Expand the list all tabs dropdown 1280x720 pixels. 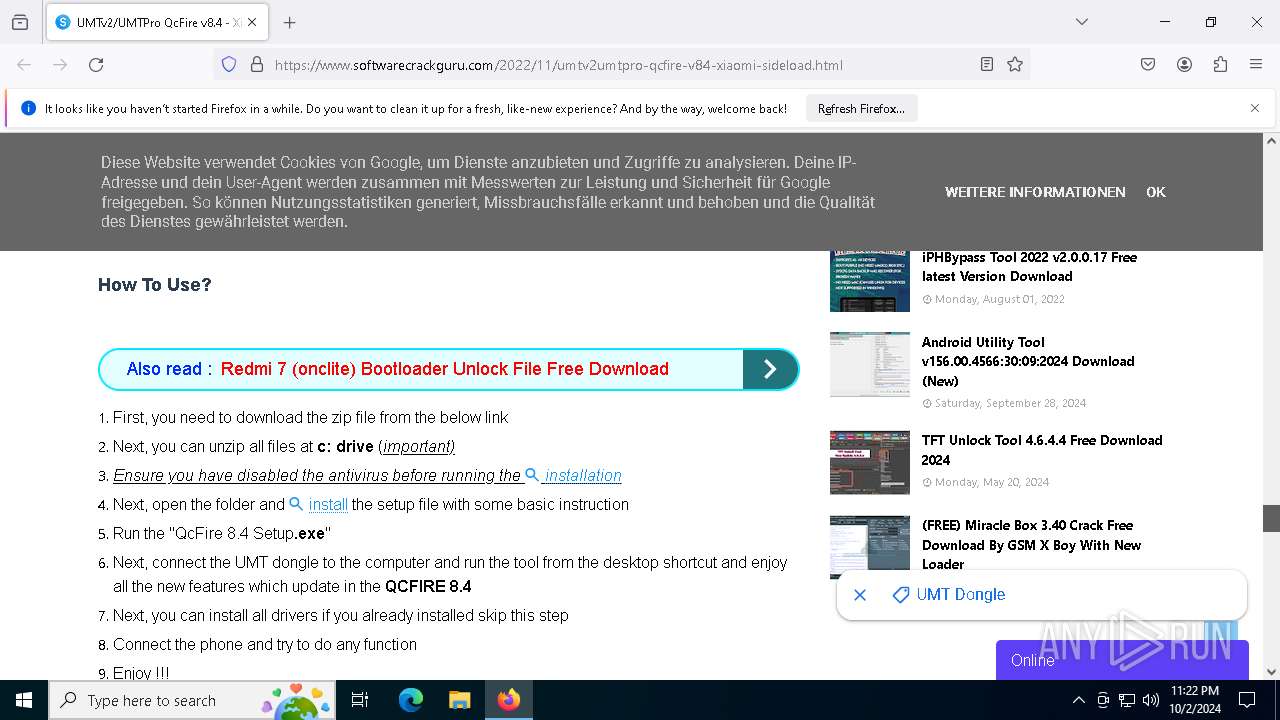point(1082,22)
